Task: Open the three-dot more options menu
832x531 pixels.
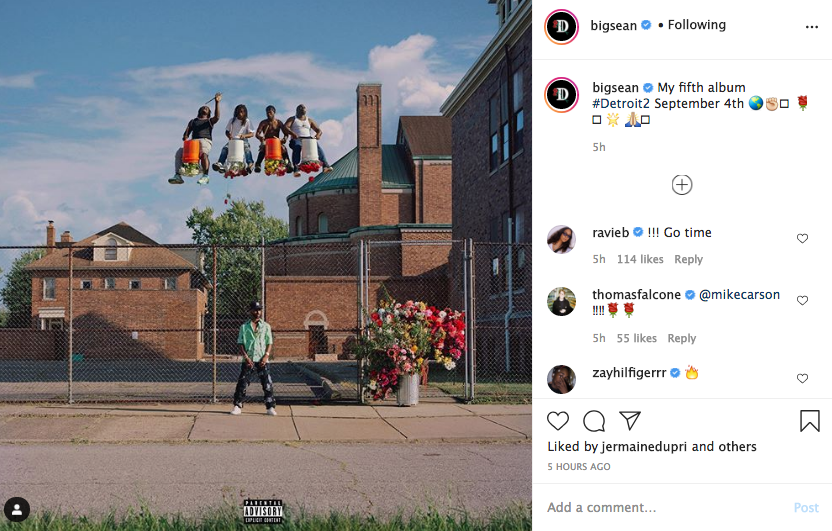Action: 812,27
